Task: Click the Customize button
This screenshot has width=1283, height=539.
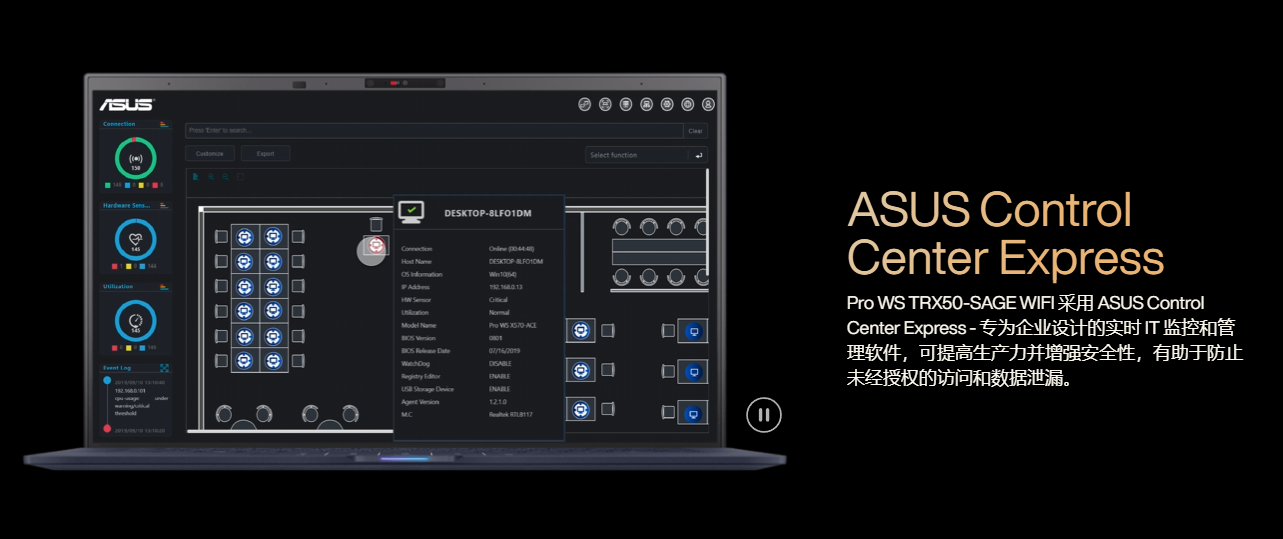Action: (x=210, y=154)
